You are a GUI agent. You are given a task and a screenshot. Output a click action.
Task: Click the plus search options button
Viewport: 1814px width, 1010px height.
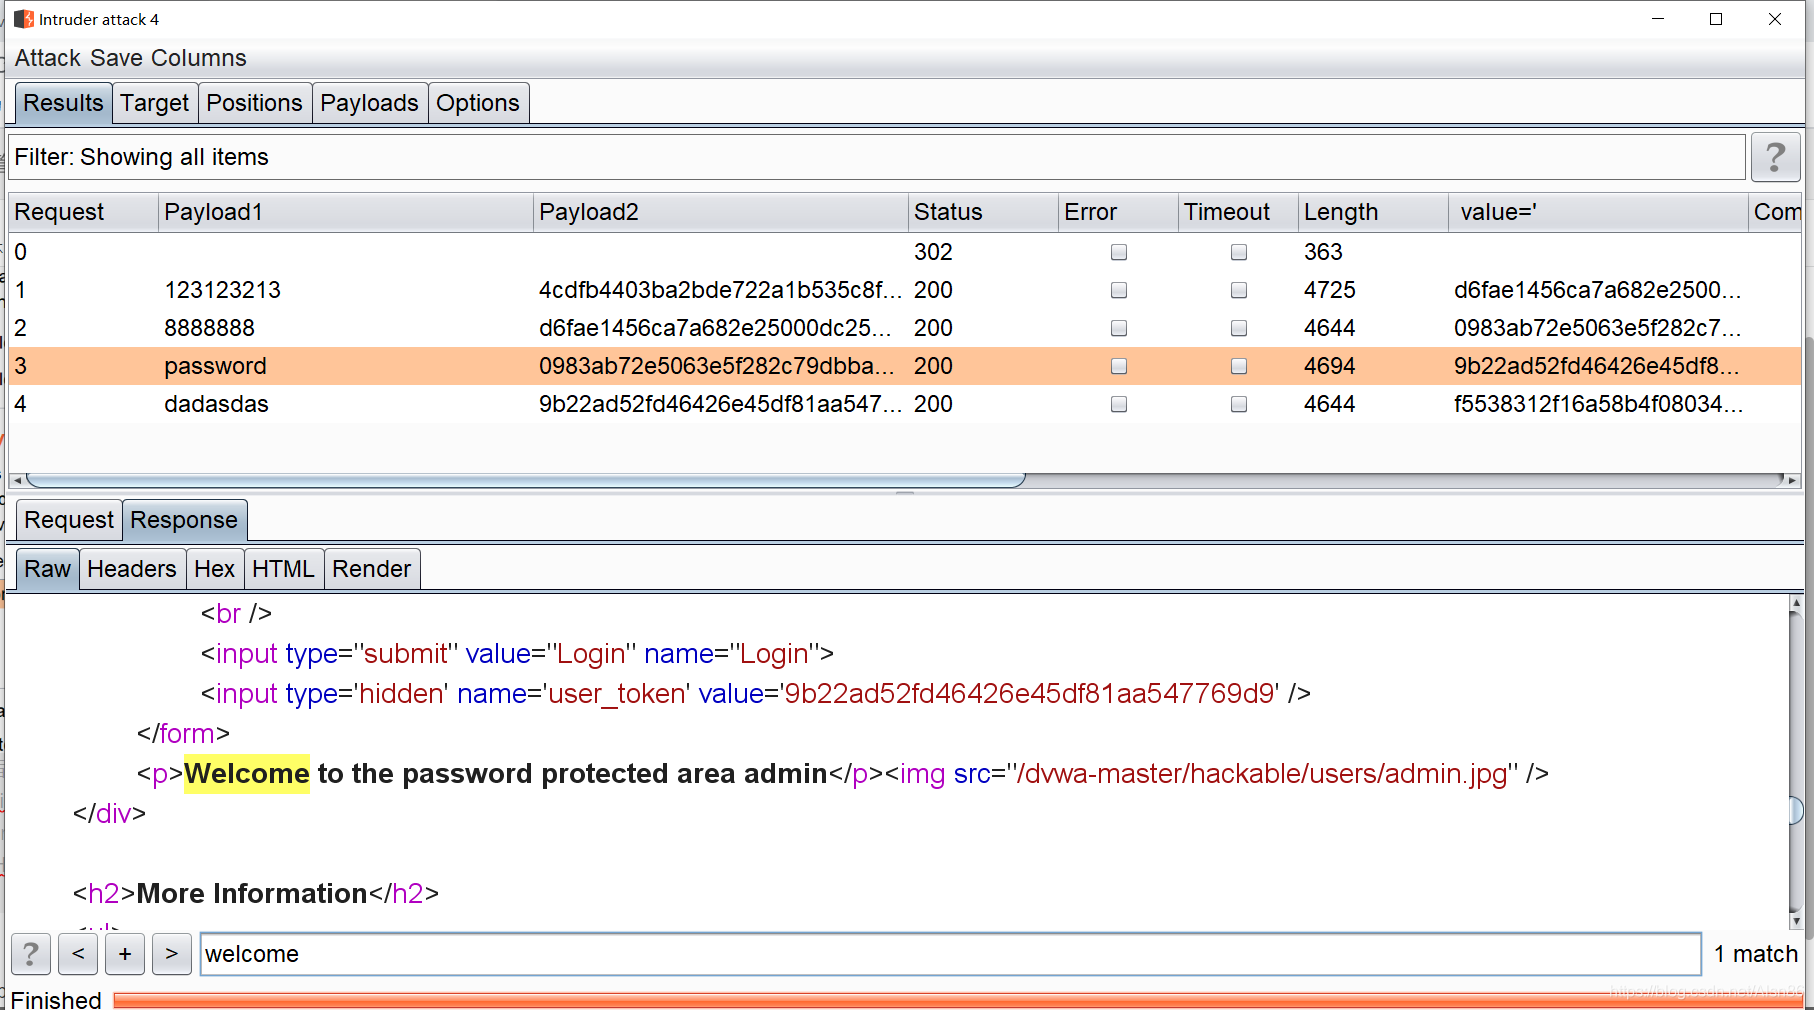(x=125, y=954)
